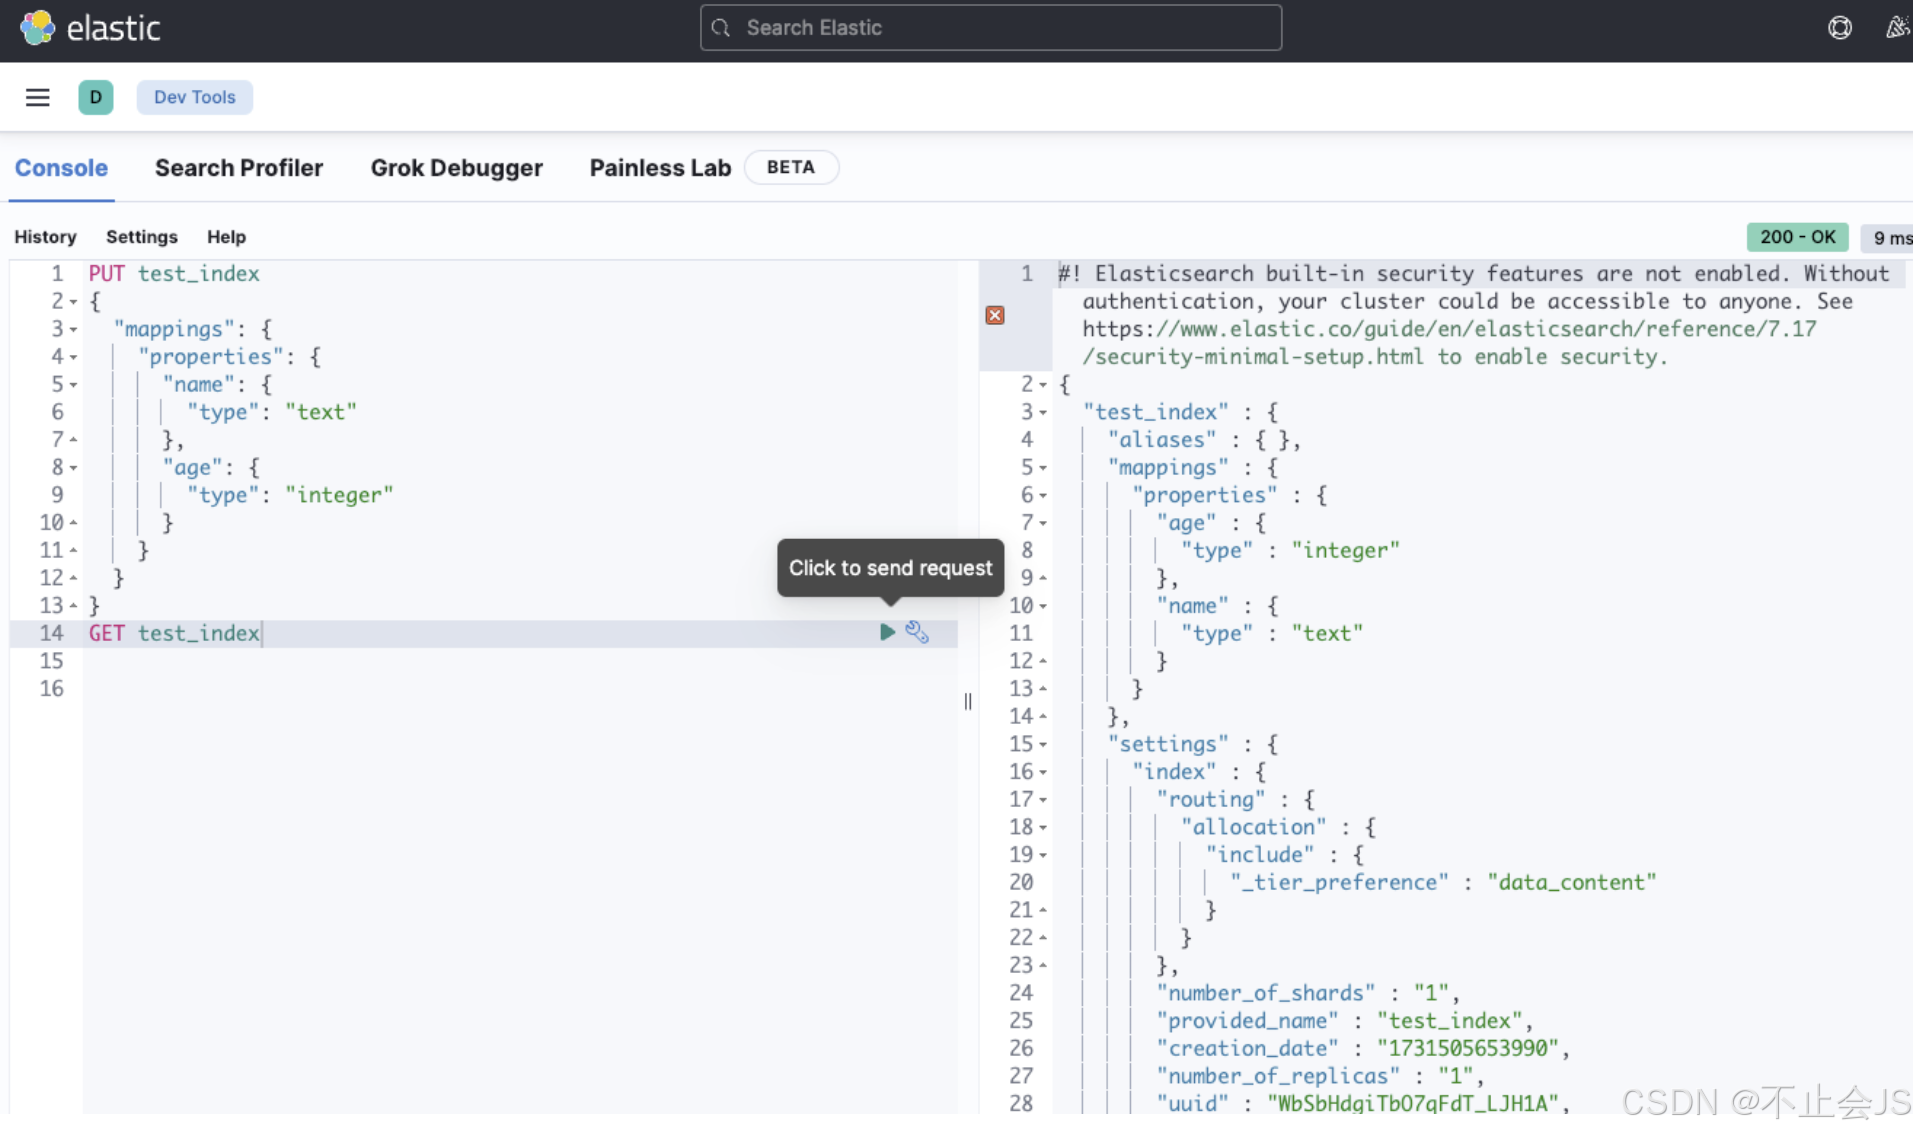This screenshot has height=1134, width=1916.
Task: Collapse output "routing" fold on line 17
Action: click(1043, 800)
